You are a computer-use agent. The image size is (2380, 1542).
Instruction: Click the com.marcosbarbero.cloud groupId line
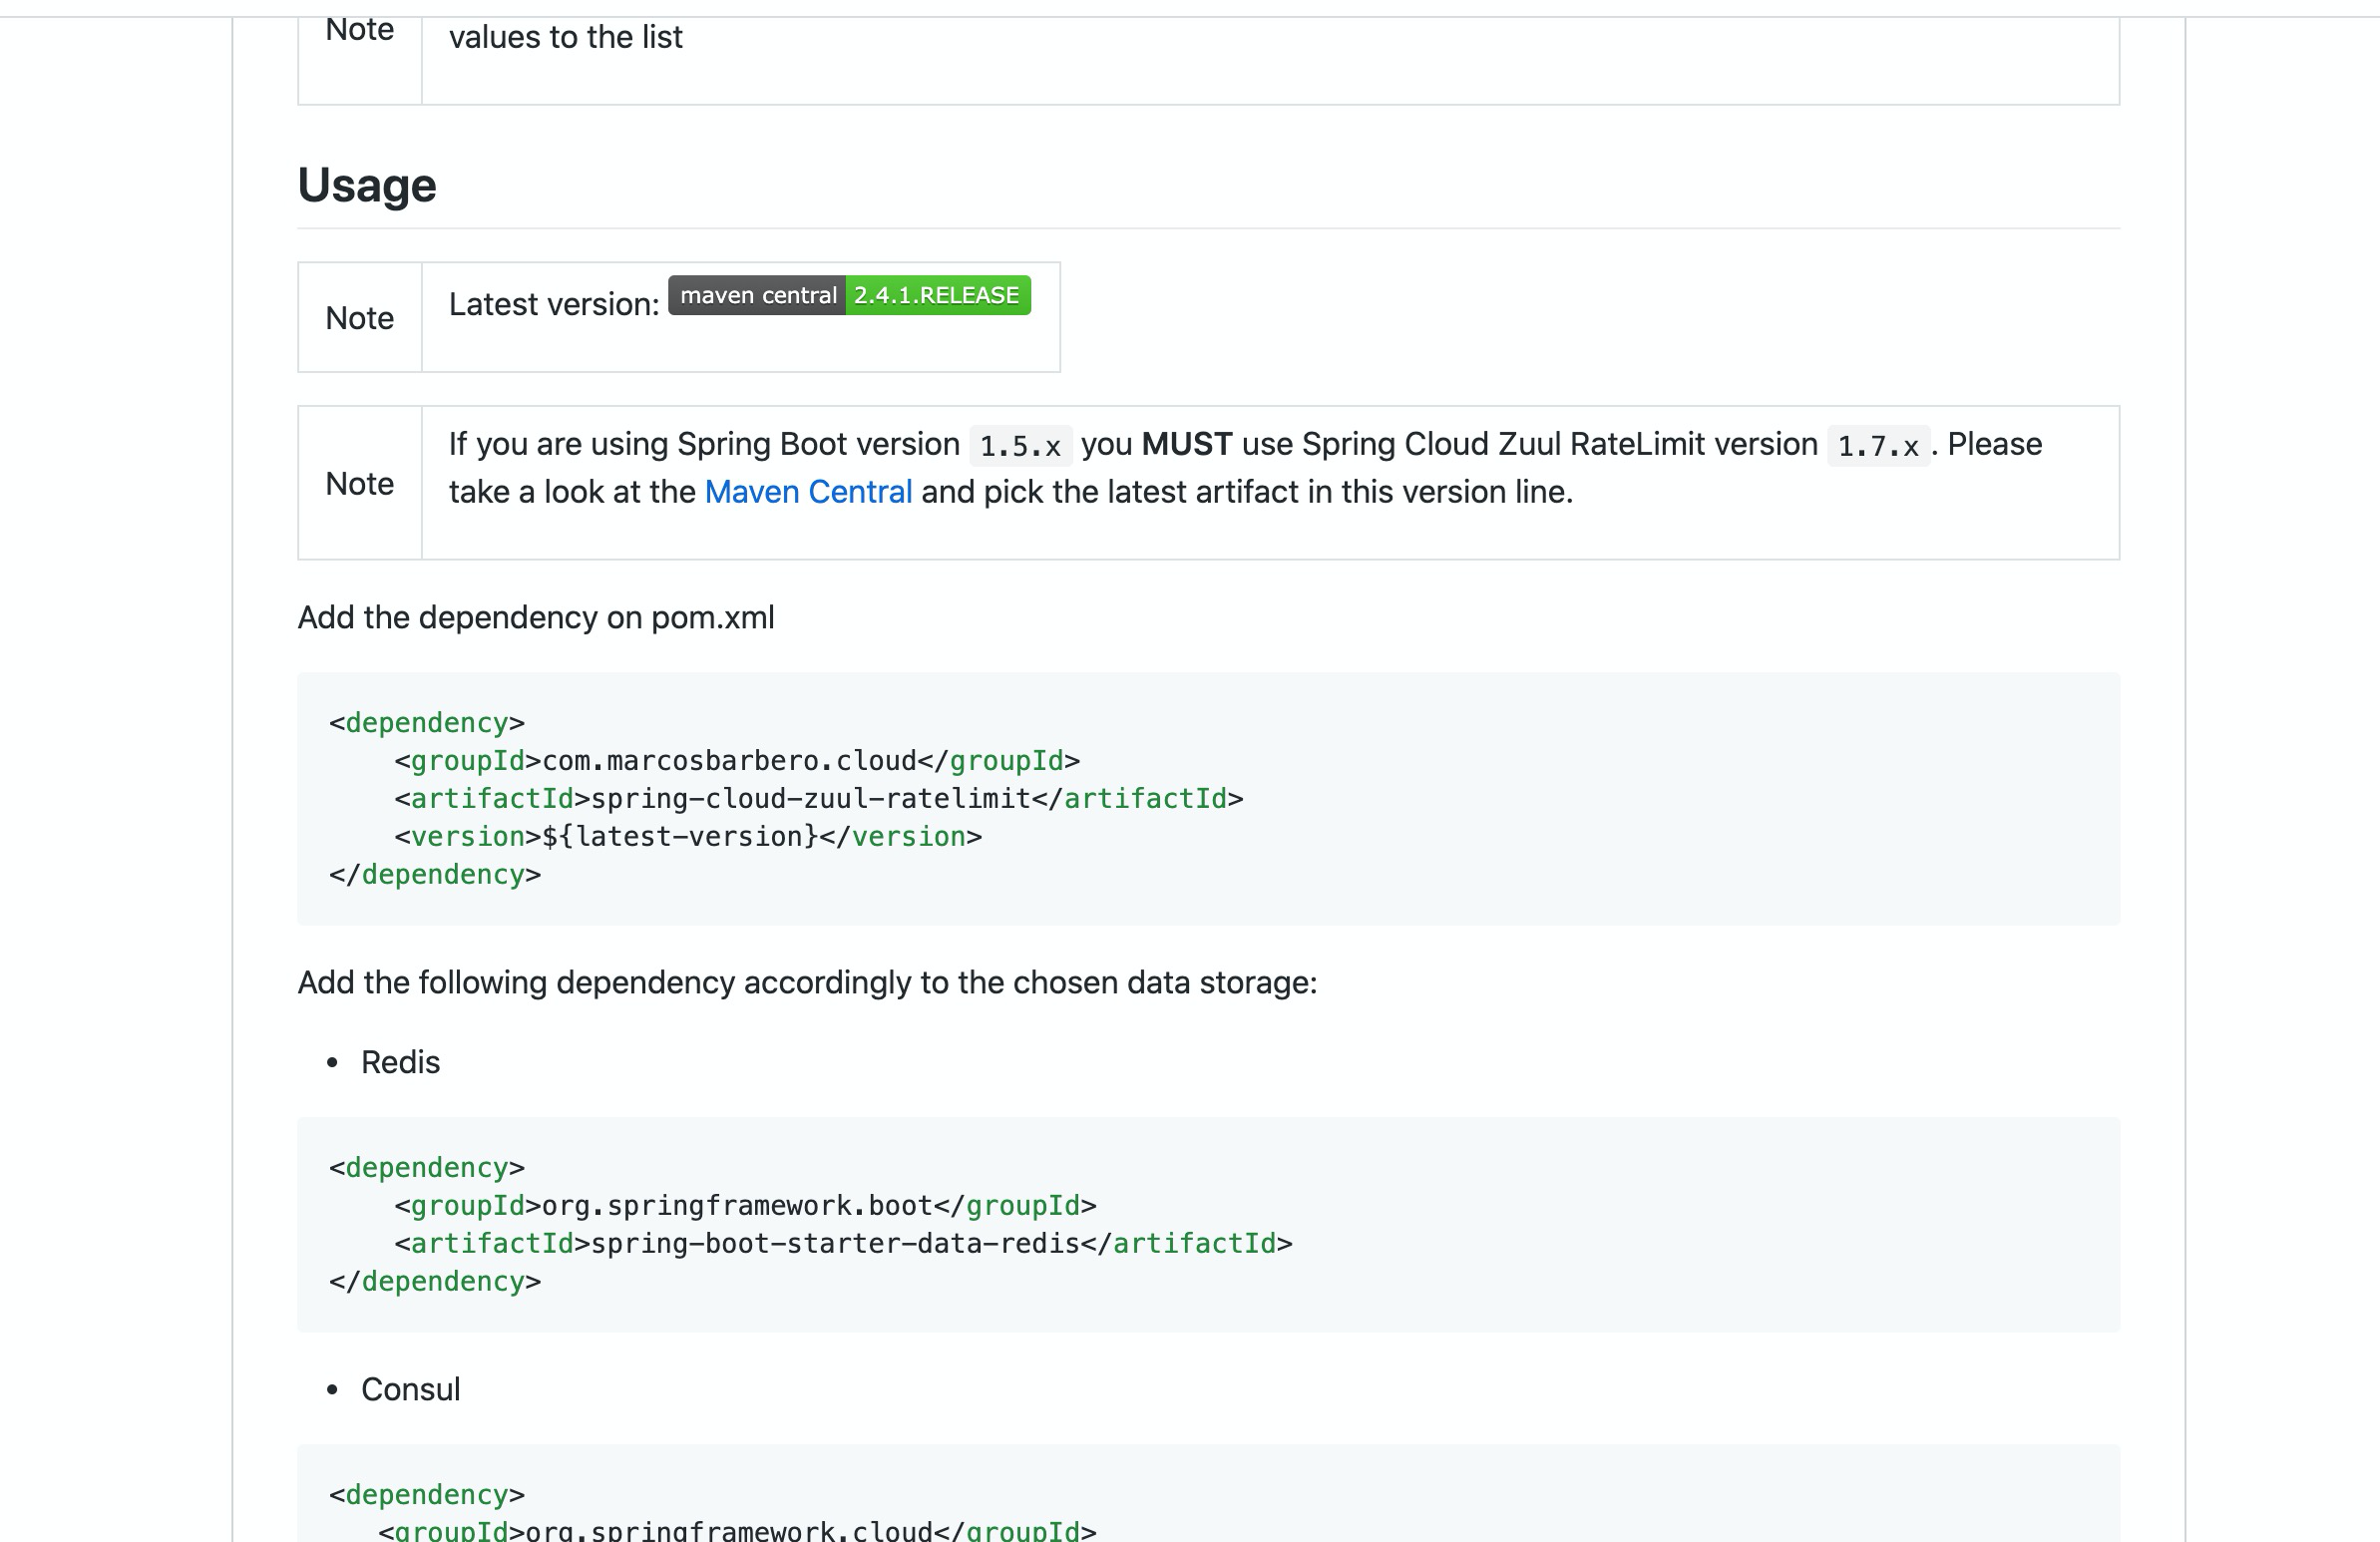736,761
